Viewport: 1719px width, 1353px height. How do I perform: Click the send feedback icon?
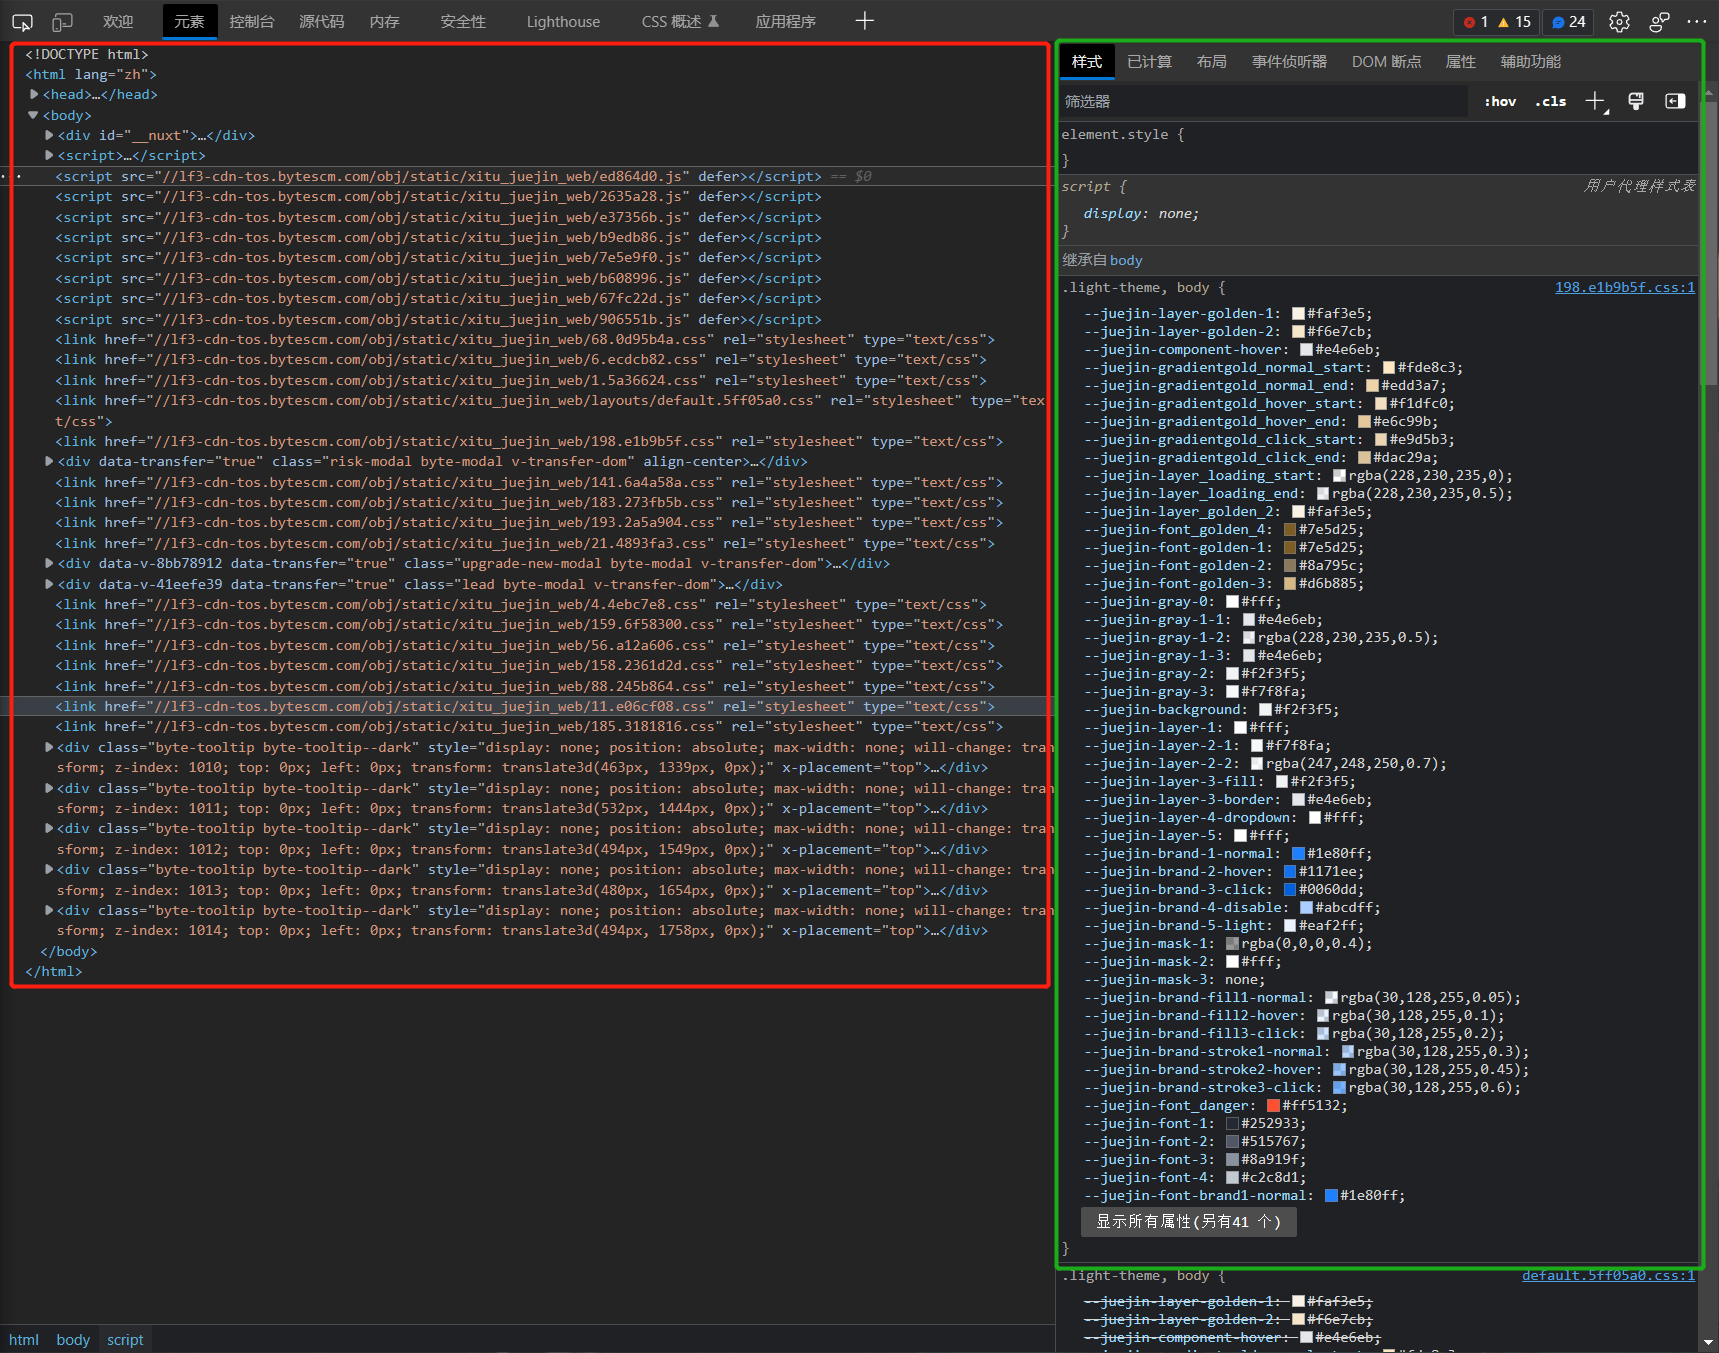[x=1659, y=21]
